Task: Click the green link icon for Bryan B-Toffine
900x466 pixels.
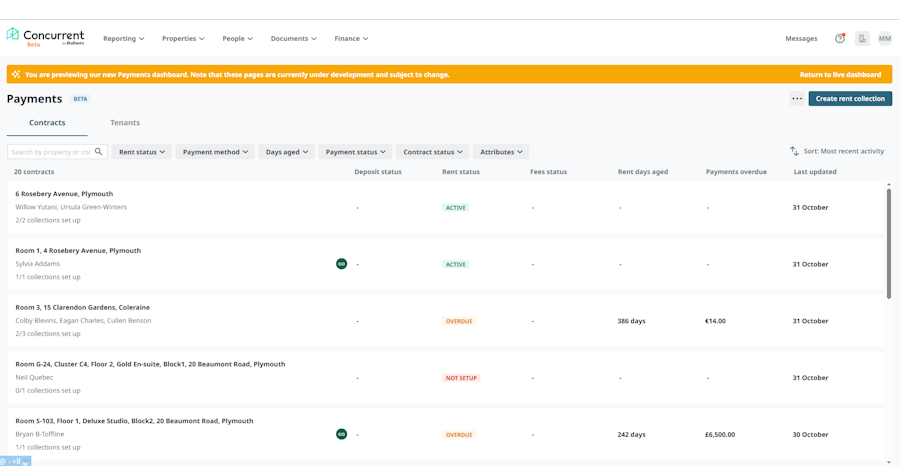Action: pyautogui.click(x=341, y=435)
